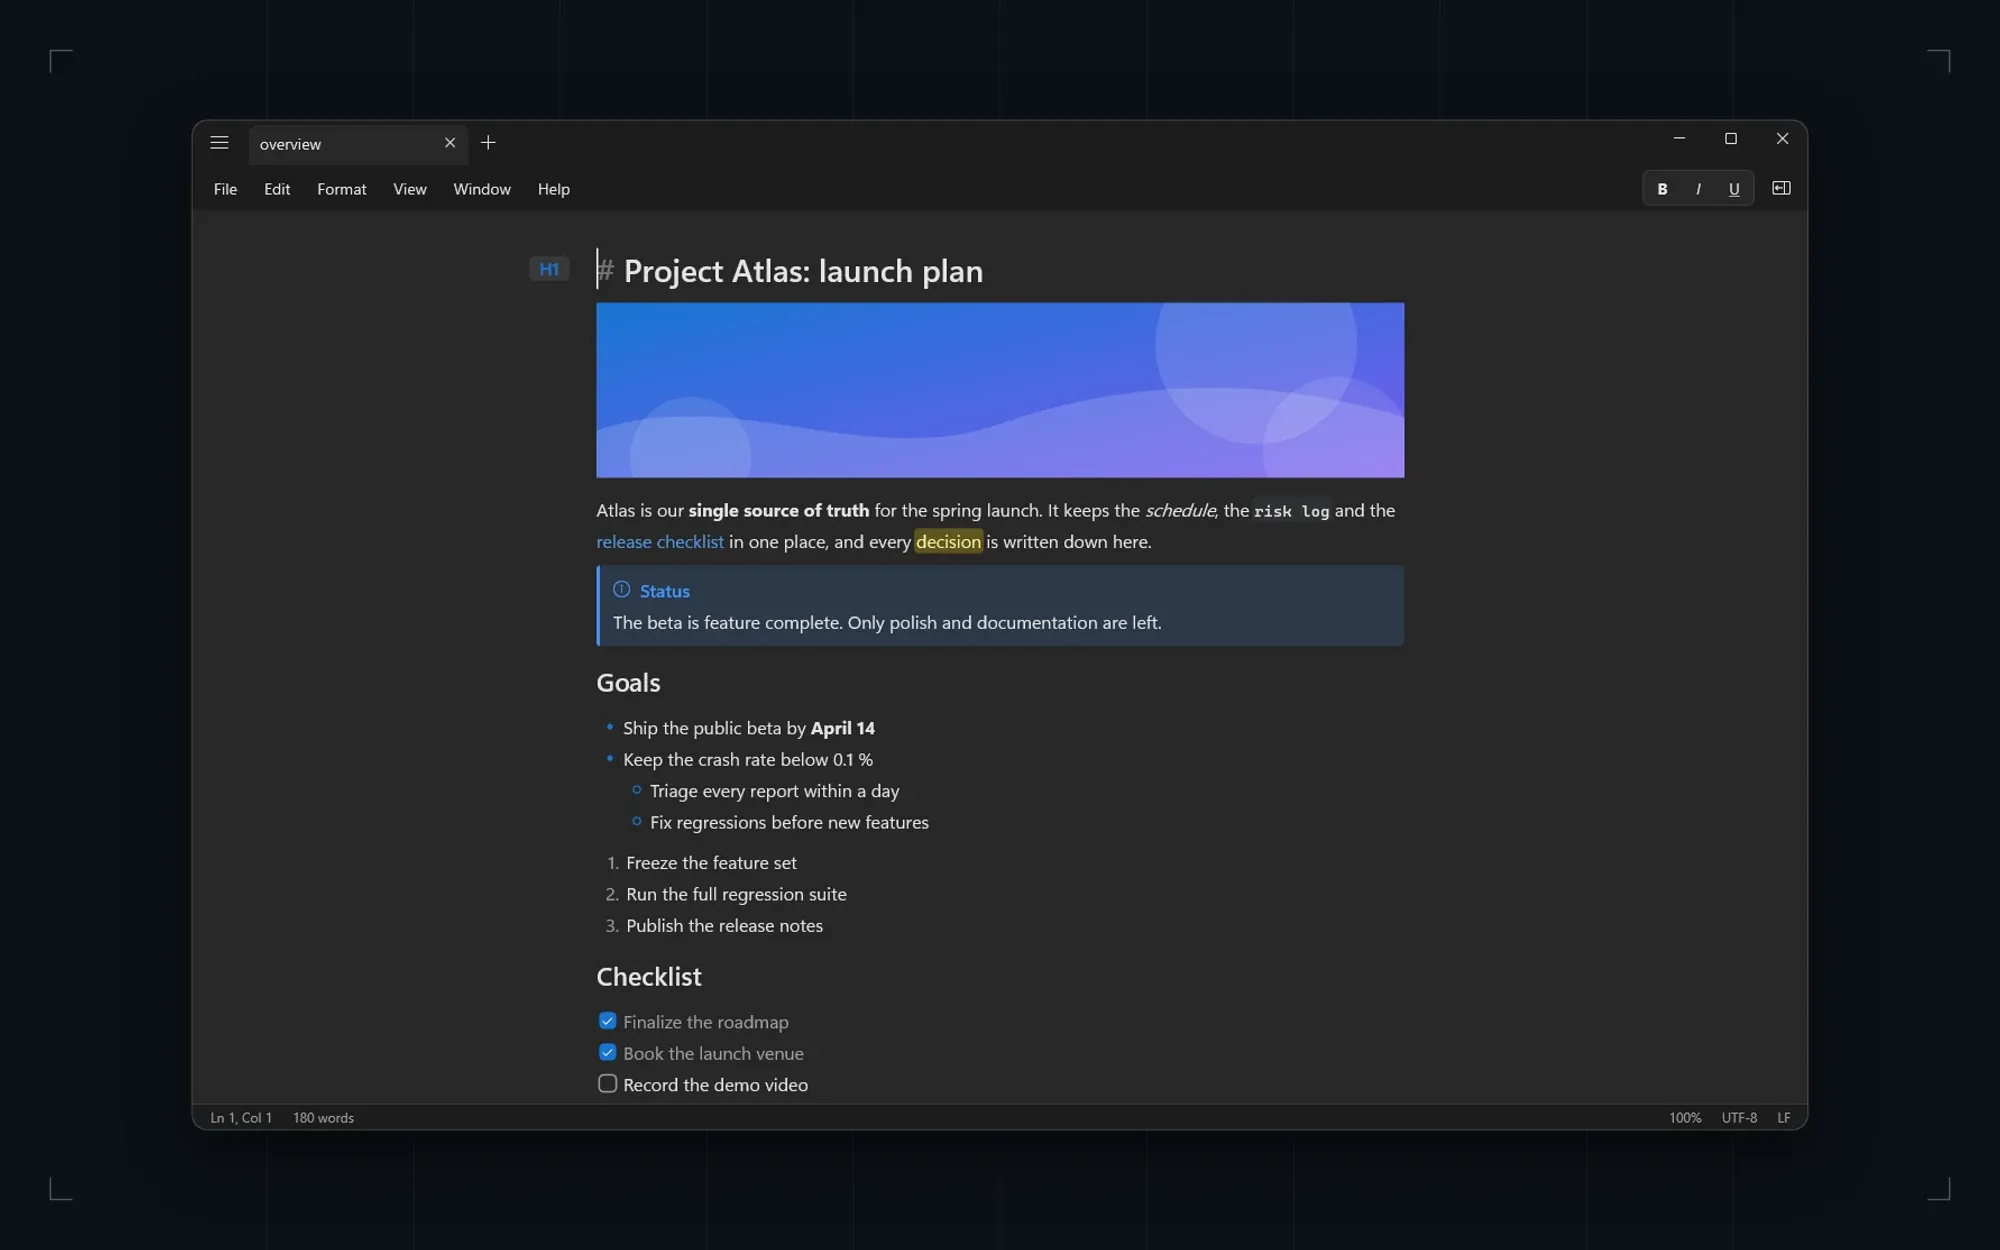Close the overview tab
Viewport: 2000px width, 1250px height.
pos(450,143)
